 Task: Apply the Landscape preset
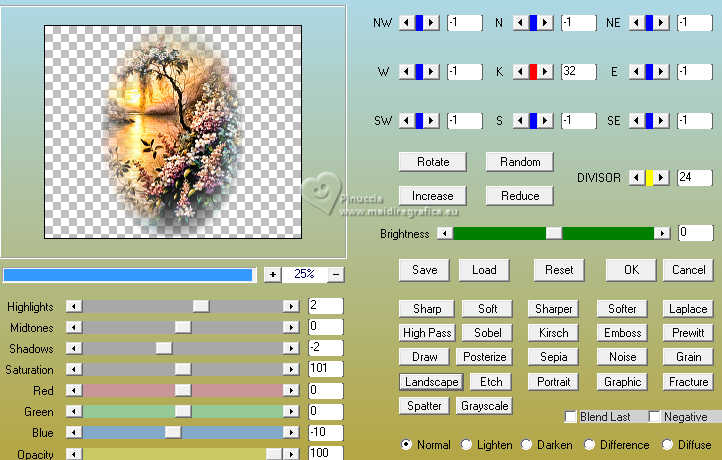click(431, 382)
